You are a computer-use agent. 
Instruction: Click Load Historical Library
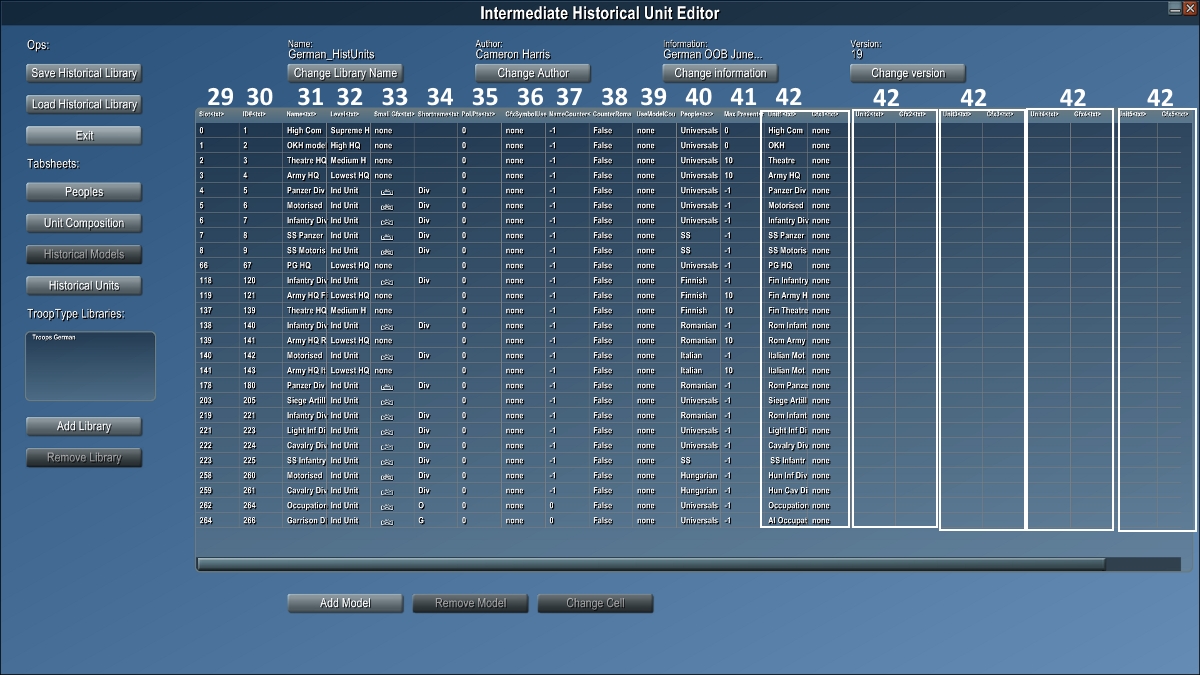(84, 104)
